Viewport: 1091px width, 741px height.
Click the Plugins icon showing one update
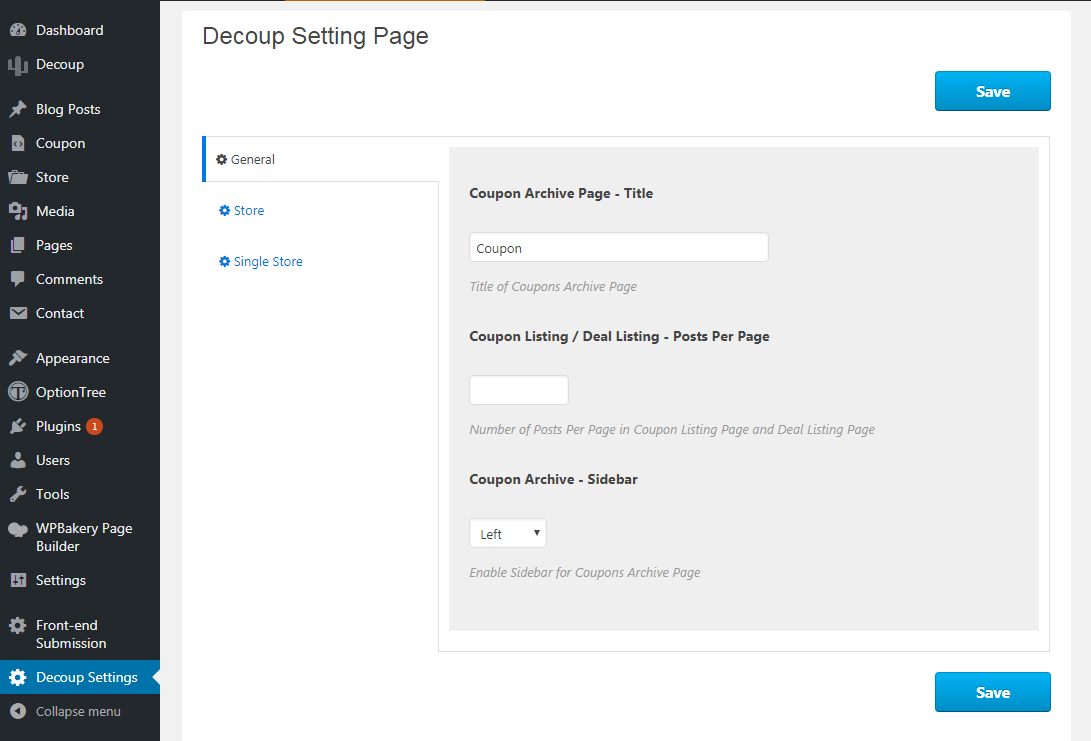[x=20, y=425]
